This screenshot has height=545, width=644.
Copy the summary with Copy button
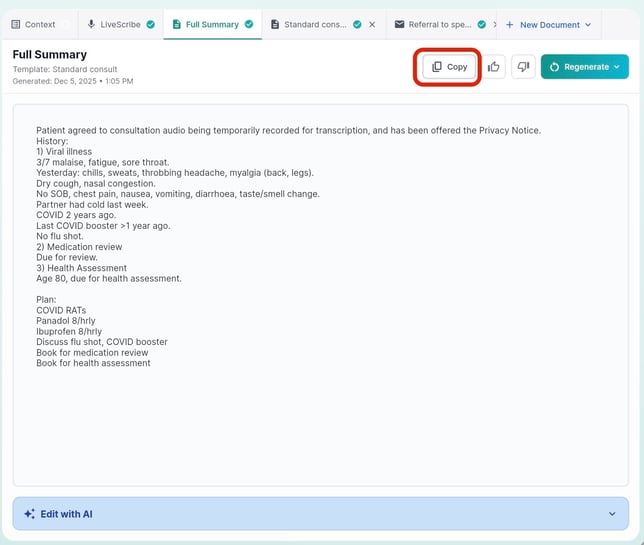tap(449, 67)
